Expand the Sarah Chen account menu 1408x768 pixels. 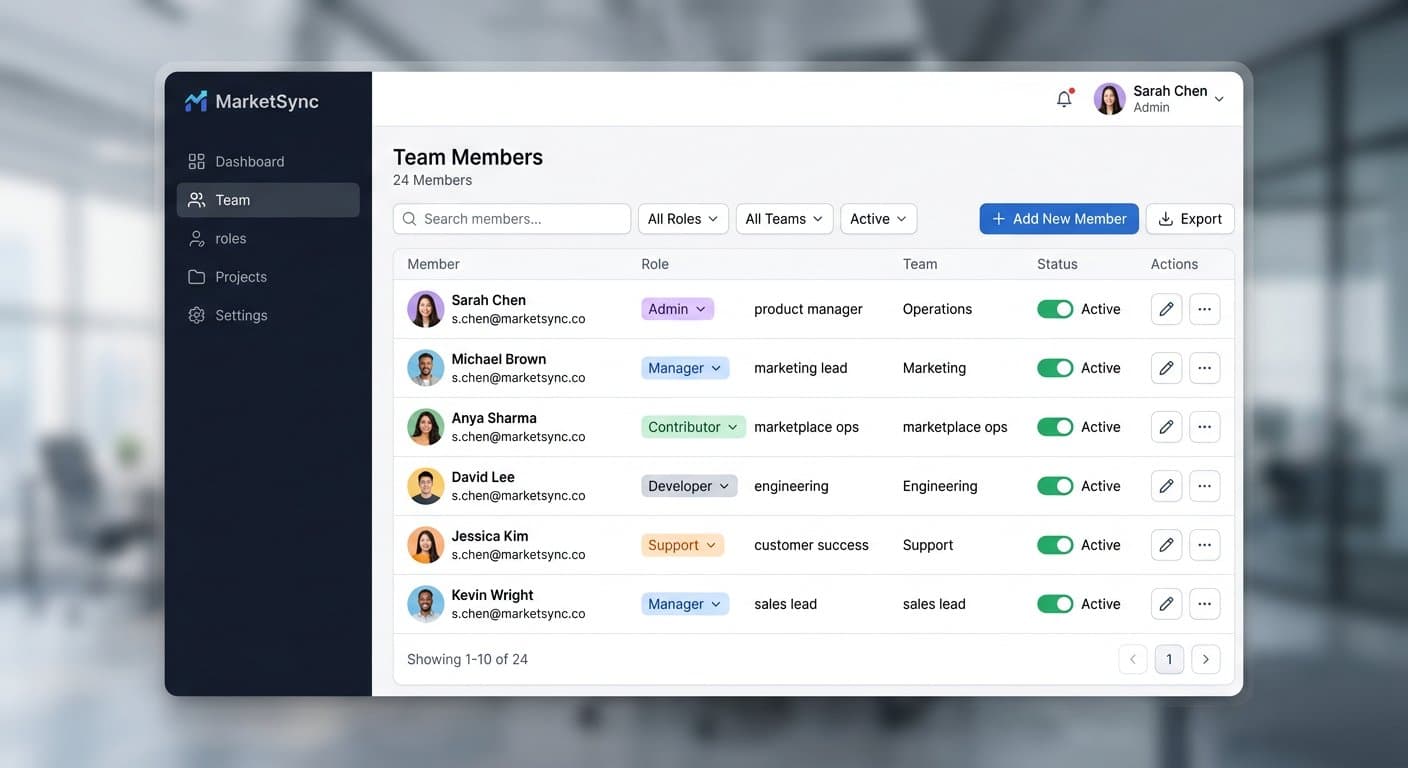pyautogui.click(x=1160, y=99)
